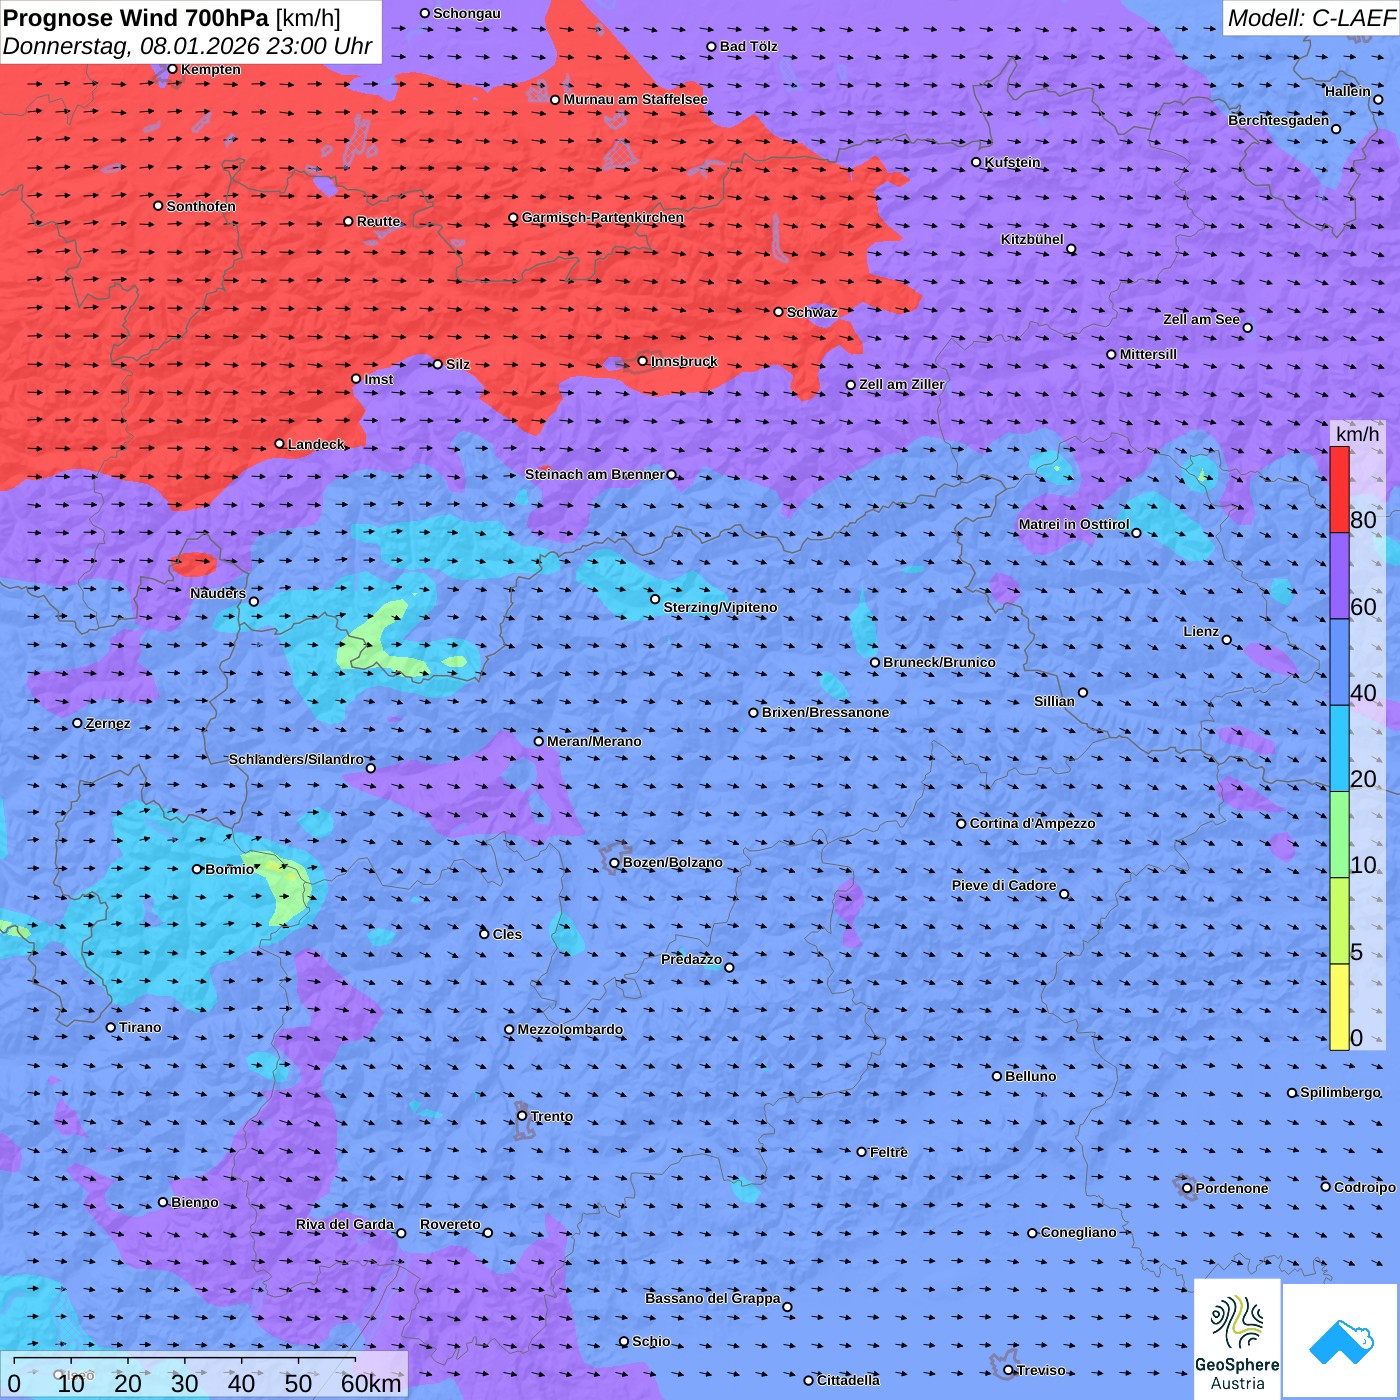This screenshot has width=1400, height=1400.
Task: Click the Belluno city marker
Action: (x=997, y=1076)
